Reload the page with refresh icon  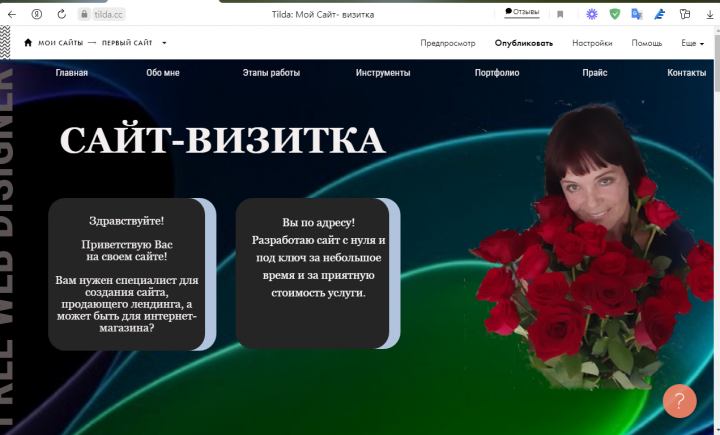tap(62, 14)
